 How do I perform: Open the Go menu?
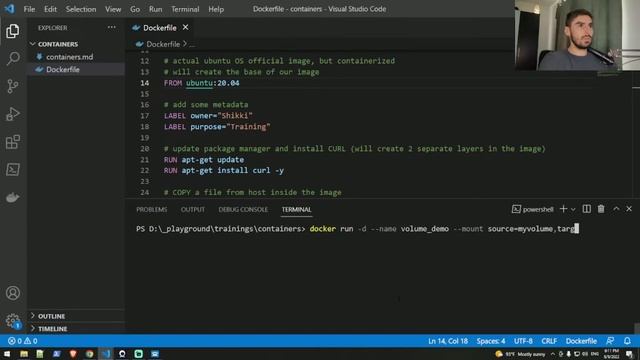click(135, 9)
